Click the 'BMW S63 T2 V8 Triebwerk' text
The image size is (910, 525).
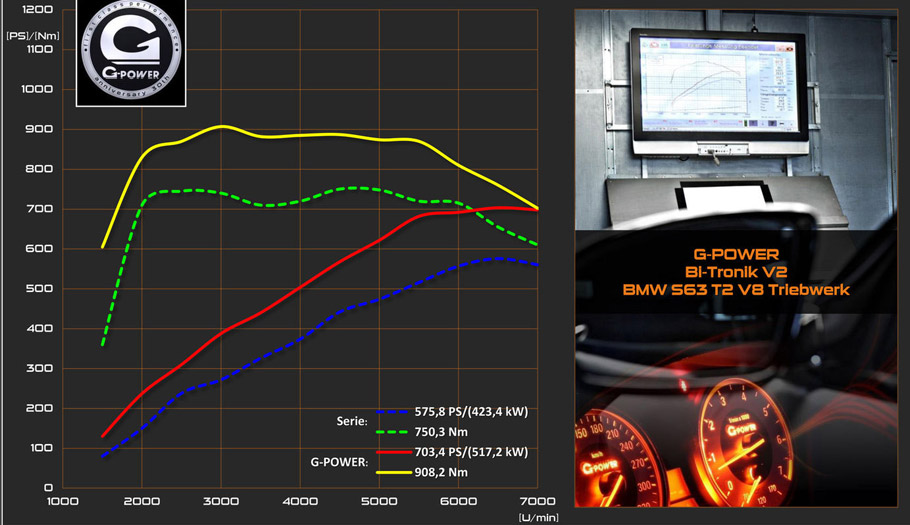[736, 290]
